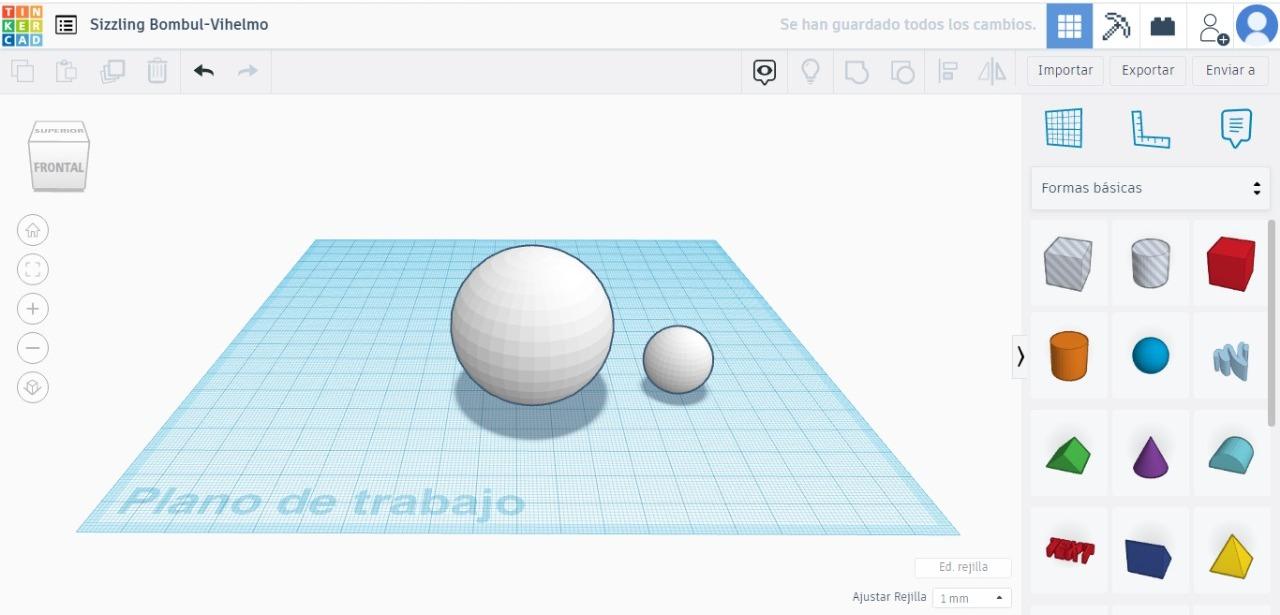Click the Fit all in view icon
This screenshot has height=615, width=1280.
click(33, 269)
